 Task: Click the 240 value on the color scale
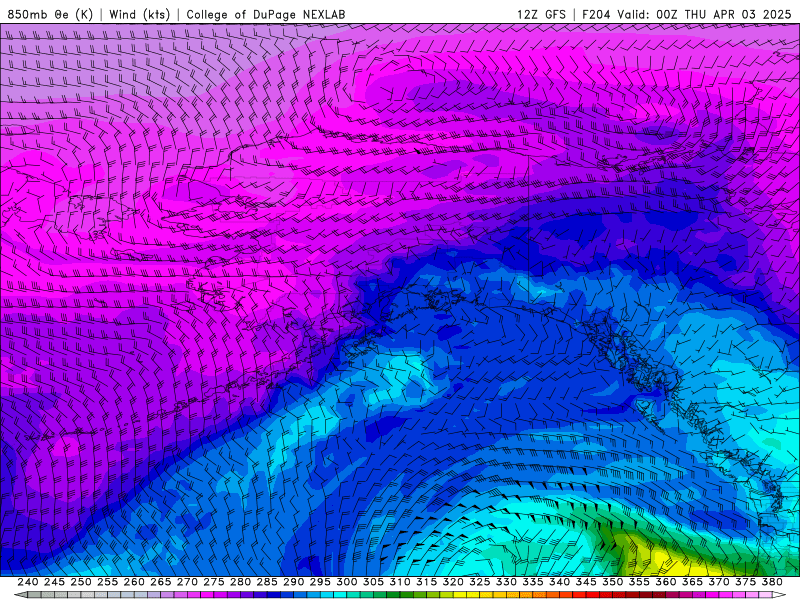(x=28, y=582)
